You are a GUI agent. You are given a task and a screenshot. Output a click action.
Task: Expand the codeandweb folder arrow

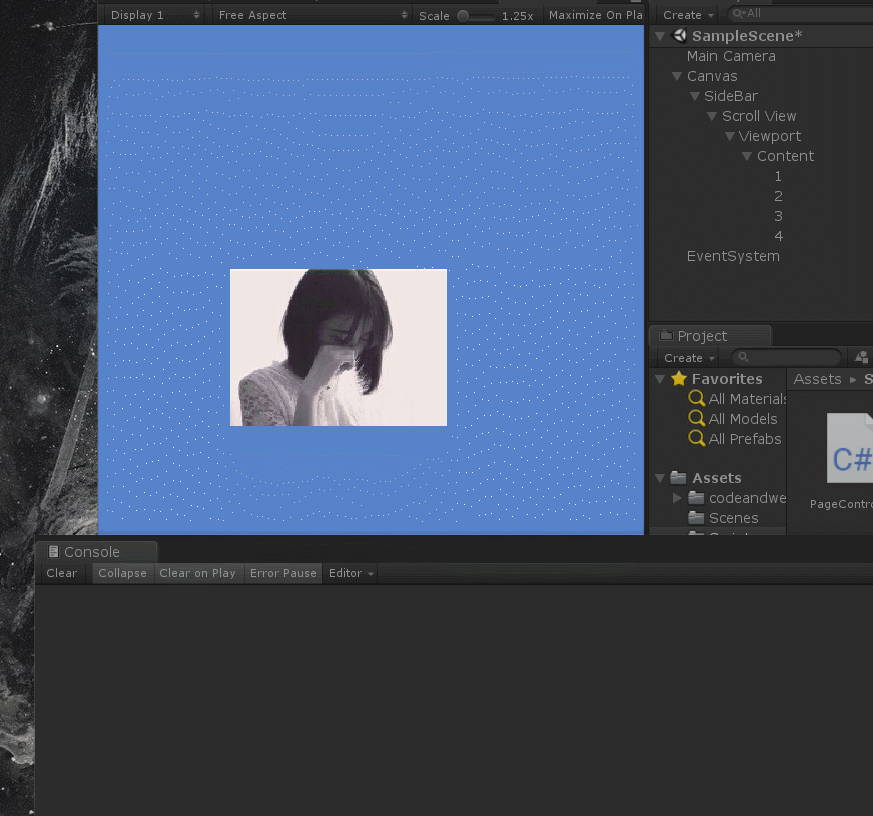[677, 498]
